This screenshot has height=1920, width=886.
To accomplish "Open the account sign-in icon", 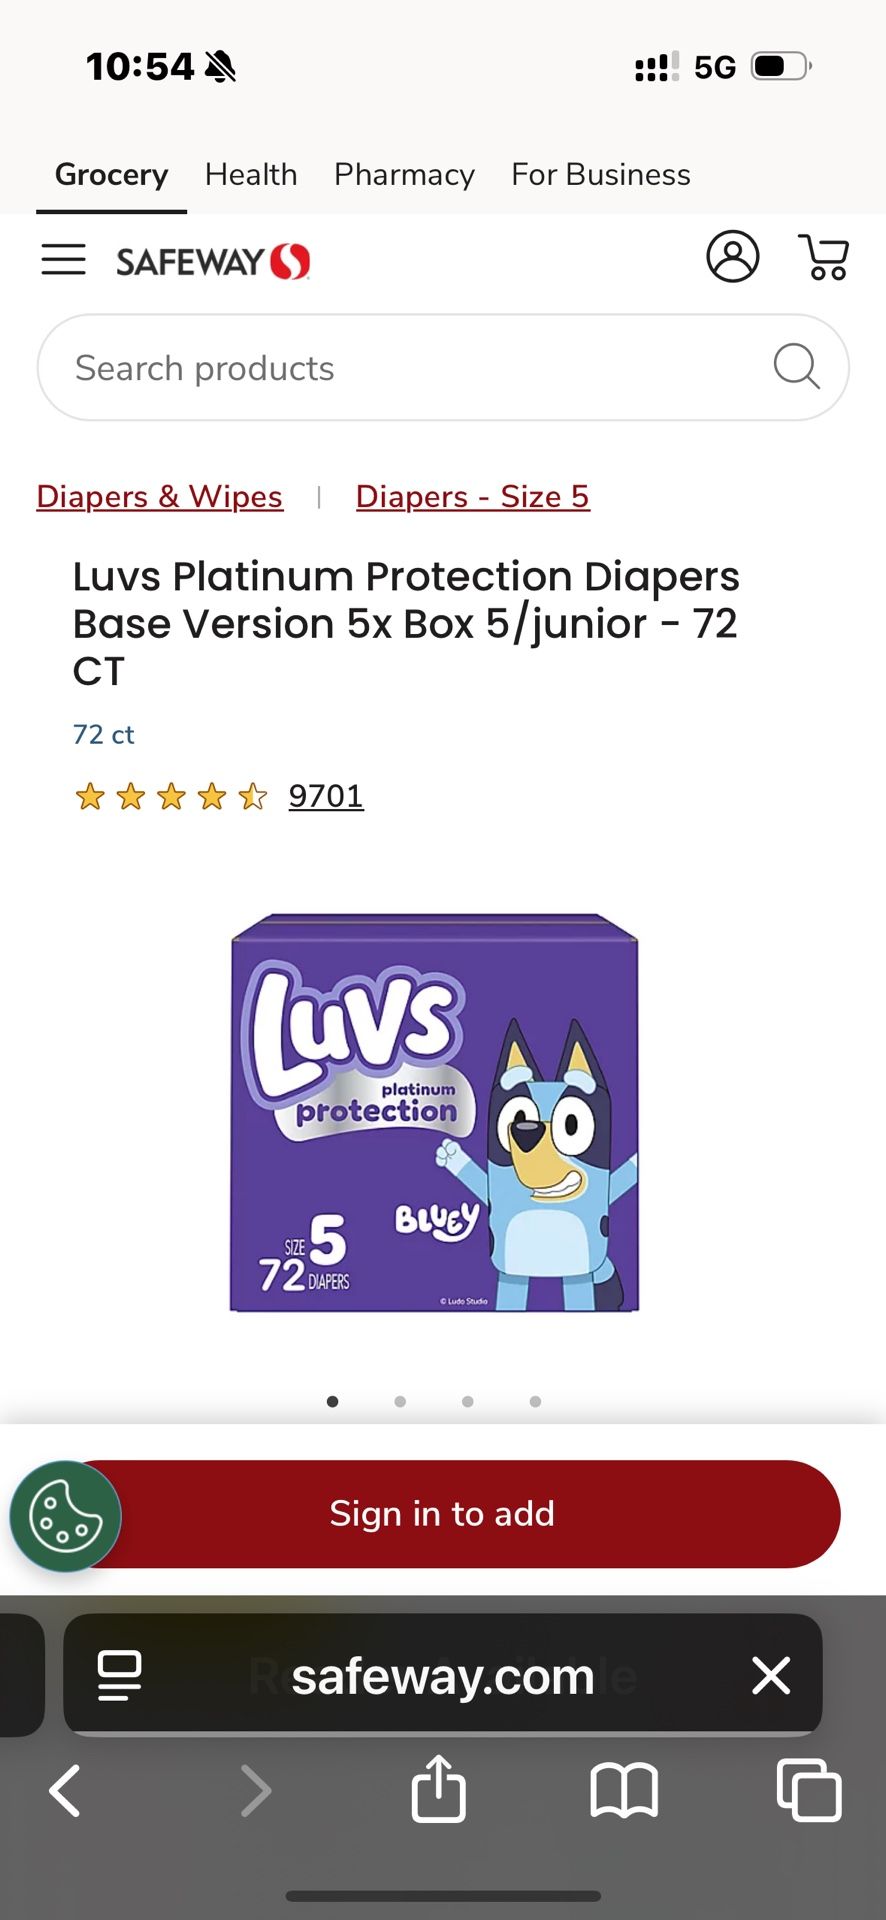I will pyautogui.click(x=732, y=257).
